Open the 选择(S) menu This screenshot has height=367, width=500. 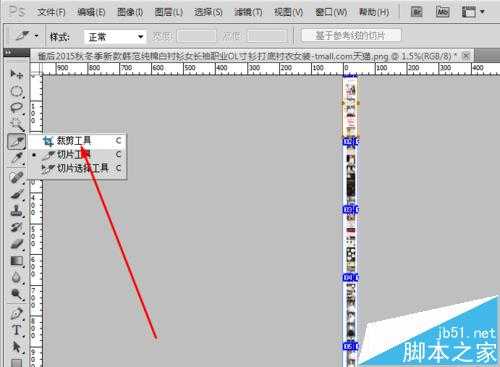tap(208, 12)
